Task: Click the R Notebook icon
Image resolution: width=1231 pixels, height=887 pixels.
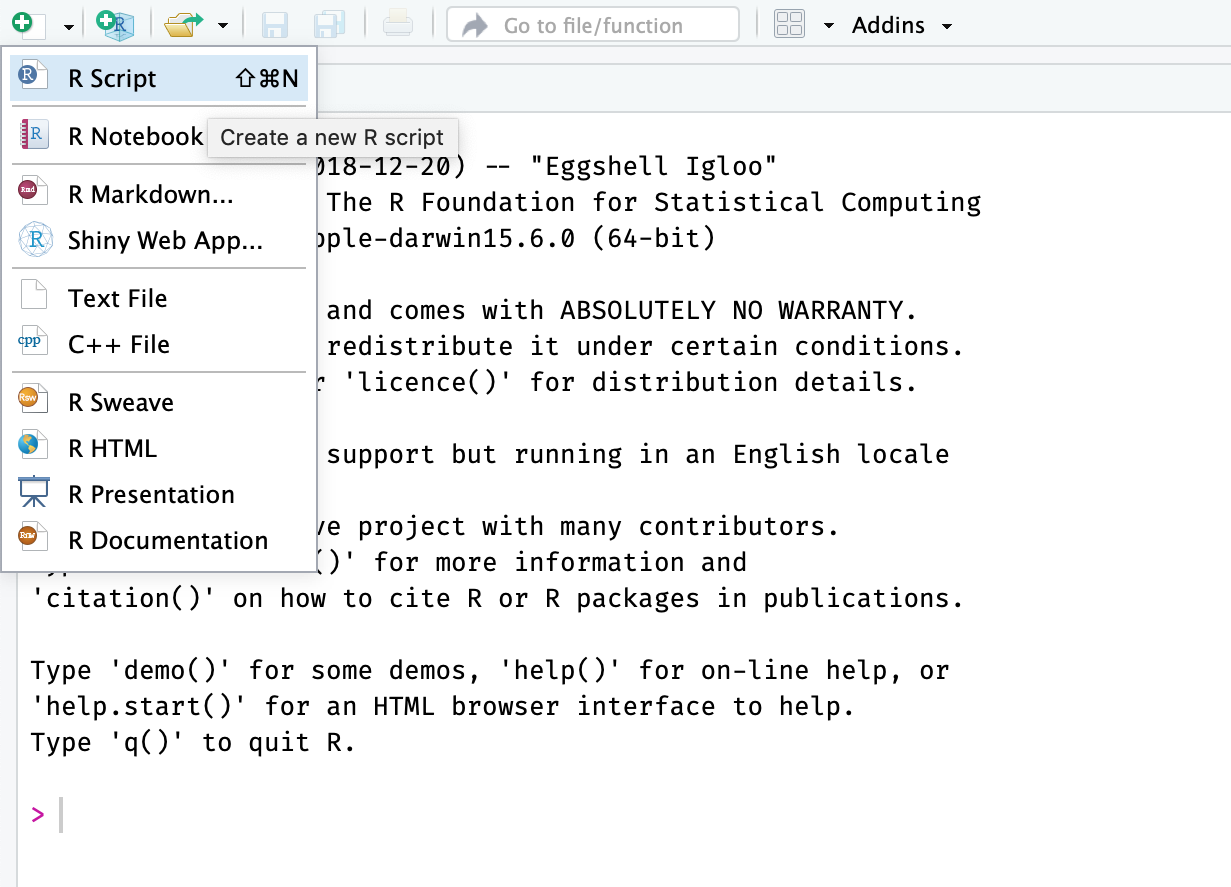Action: 34,135
